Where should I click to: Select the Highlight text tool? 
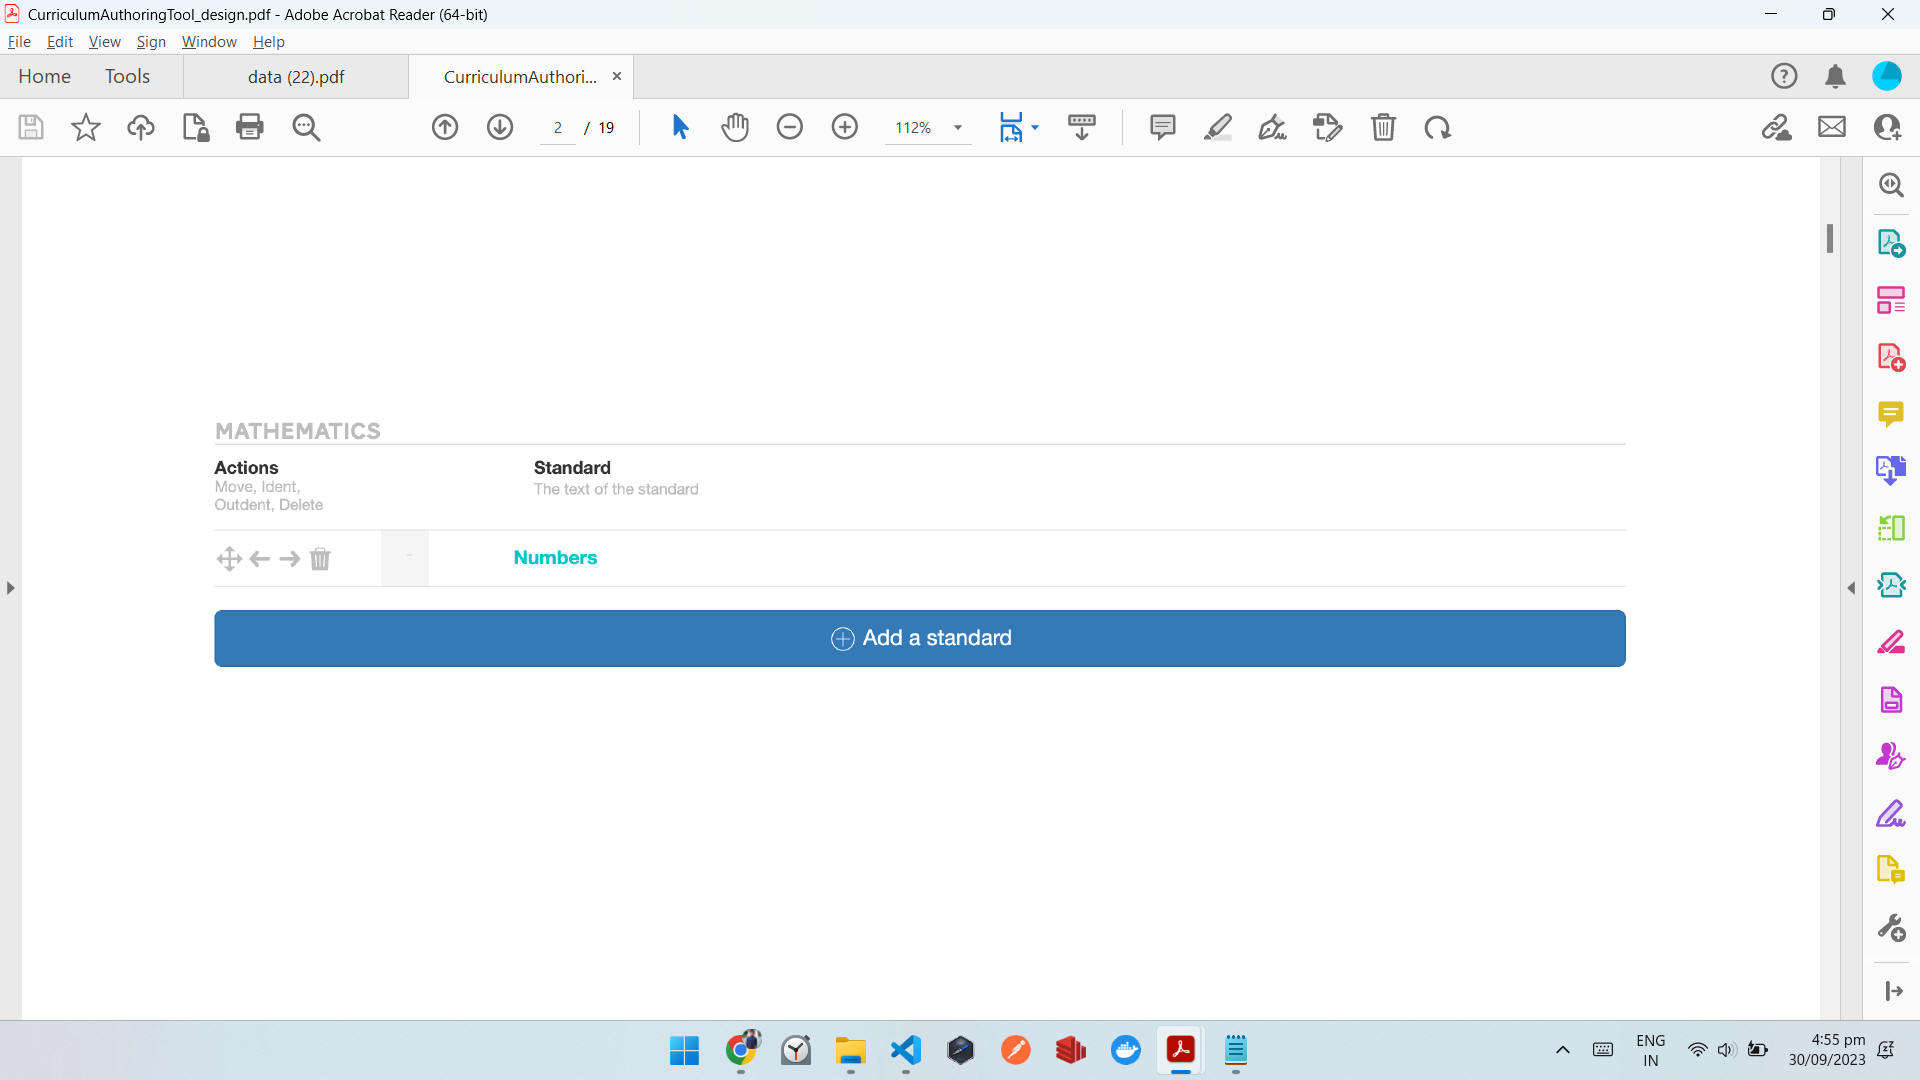tap(1217, 127)
